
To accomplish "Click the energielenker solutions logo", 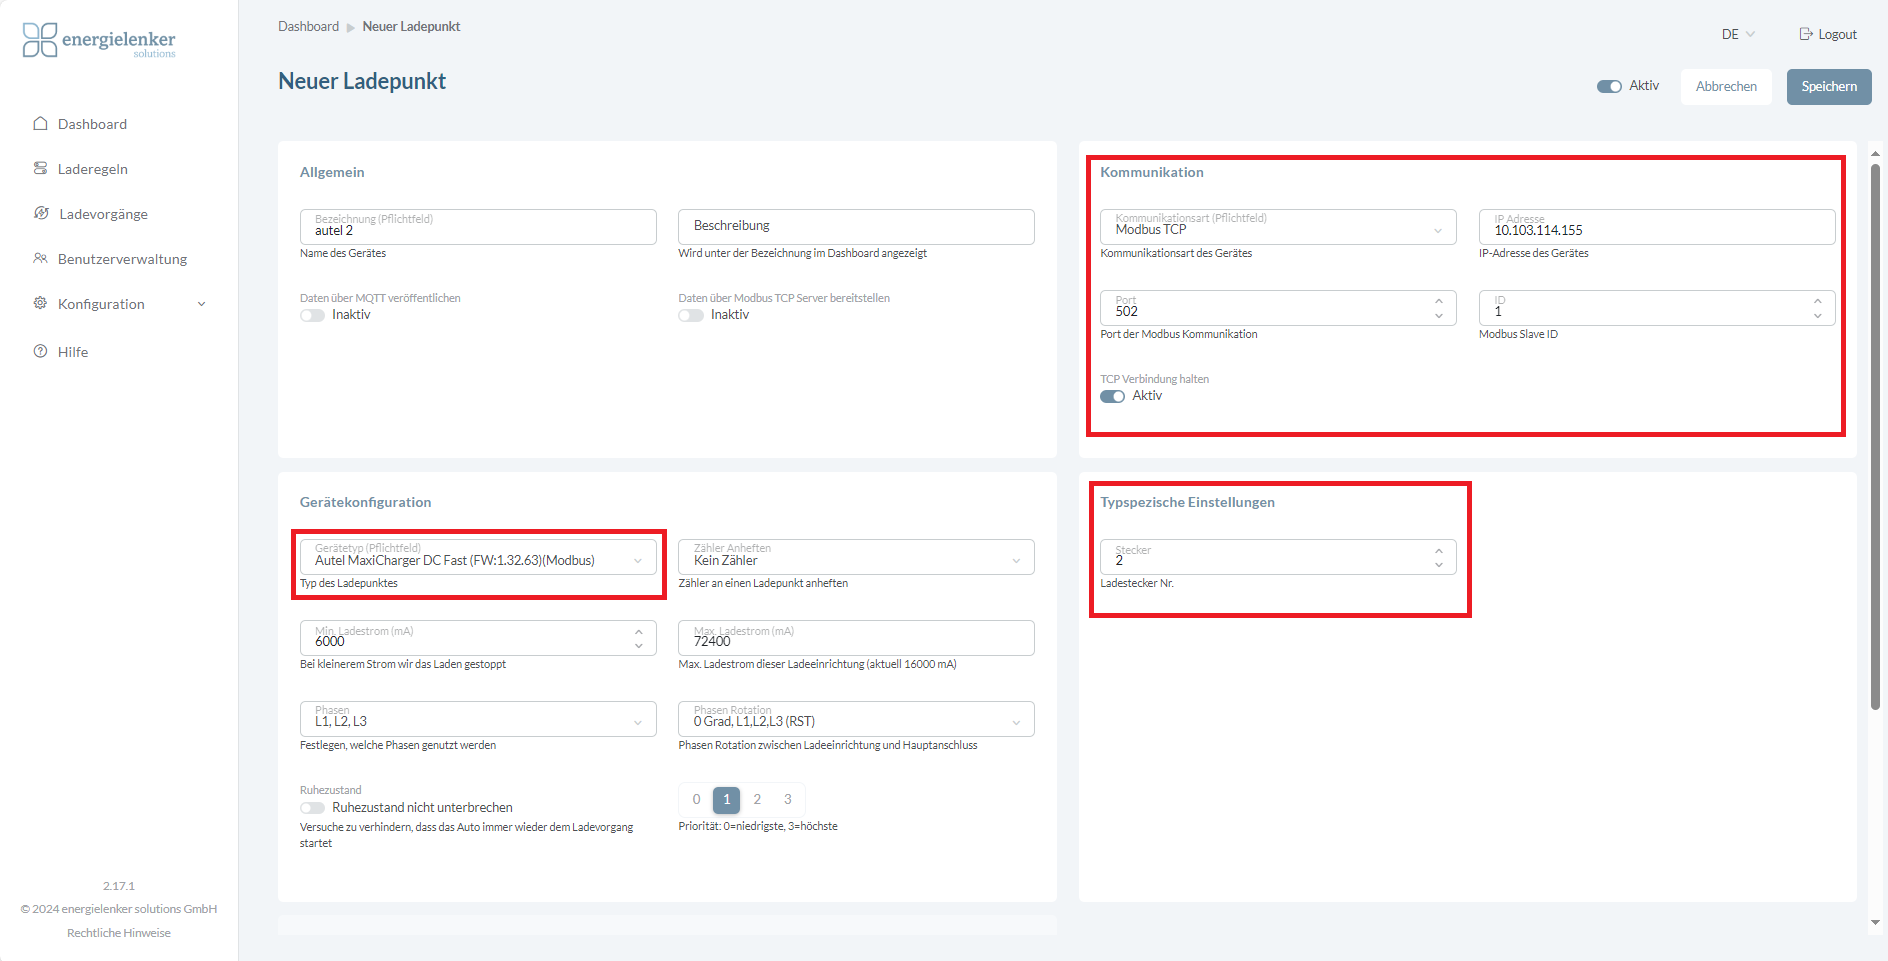I will [x=99, y=41].
